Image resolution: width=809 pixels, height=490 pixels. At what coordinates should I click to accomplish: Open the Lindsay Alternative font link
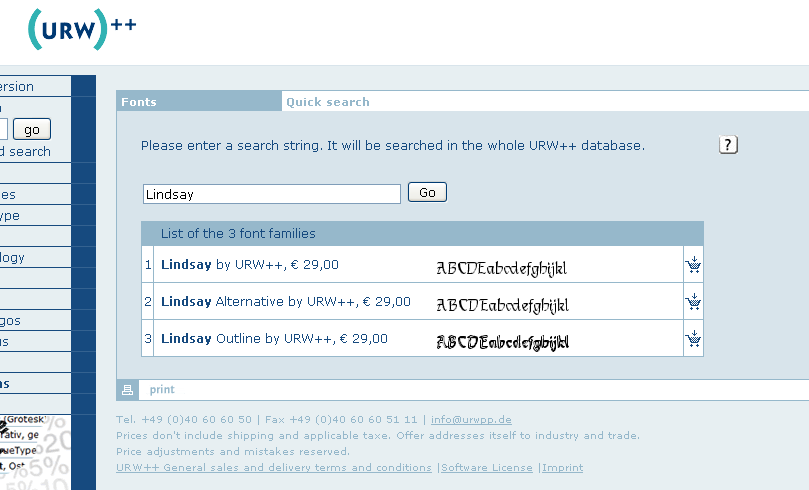[x=286, y=302]
